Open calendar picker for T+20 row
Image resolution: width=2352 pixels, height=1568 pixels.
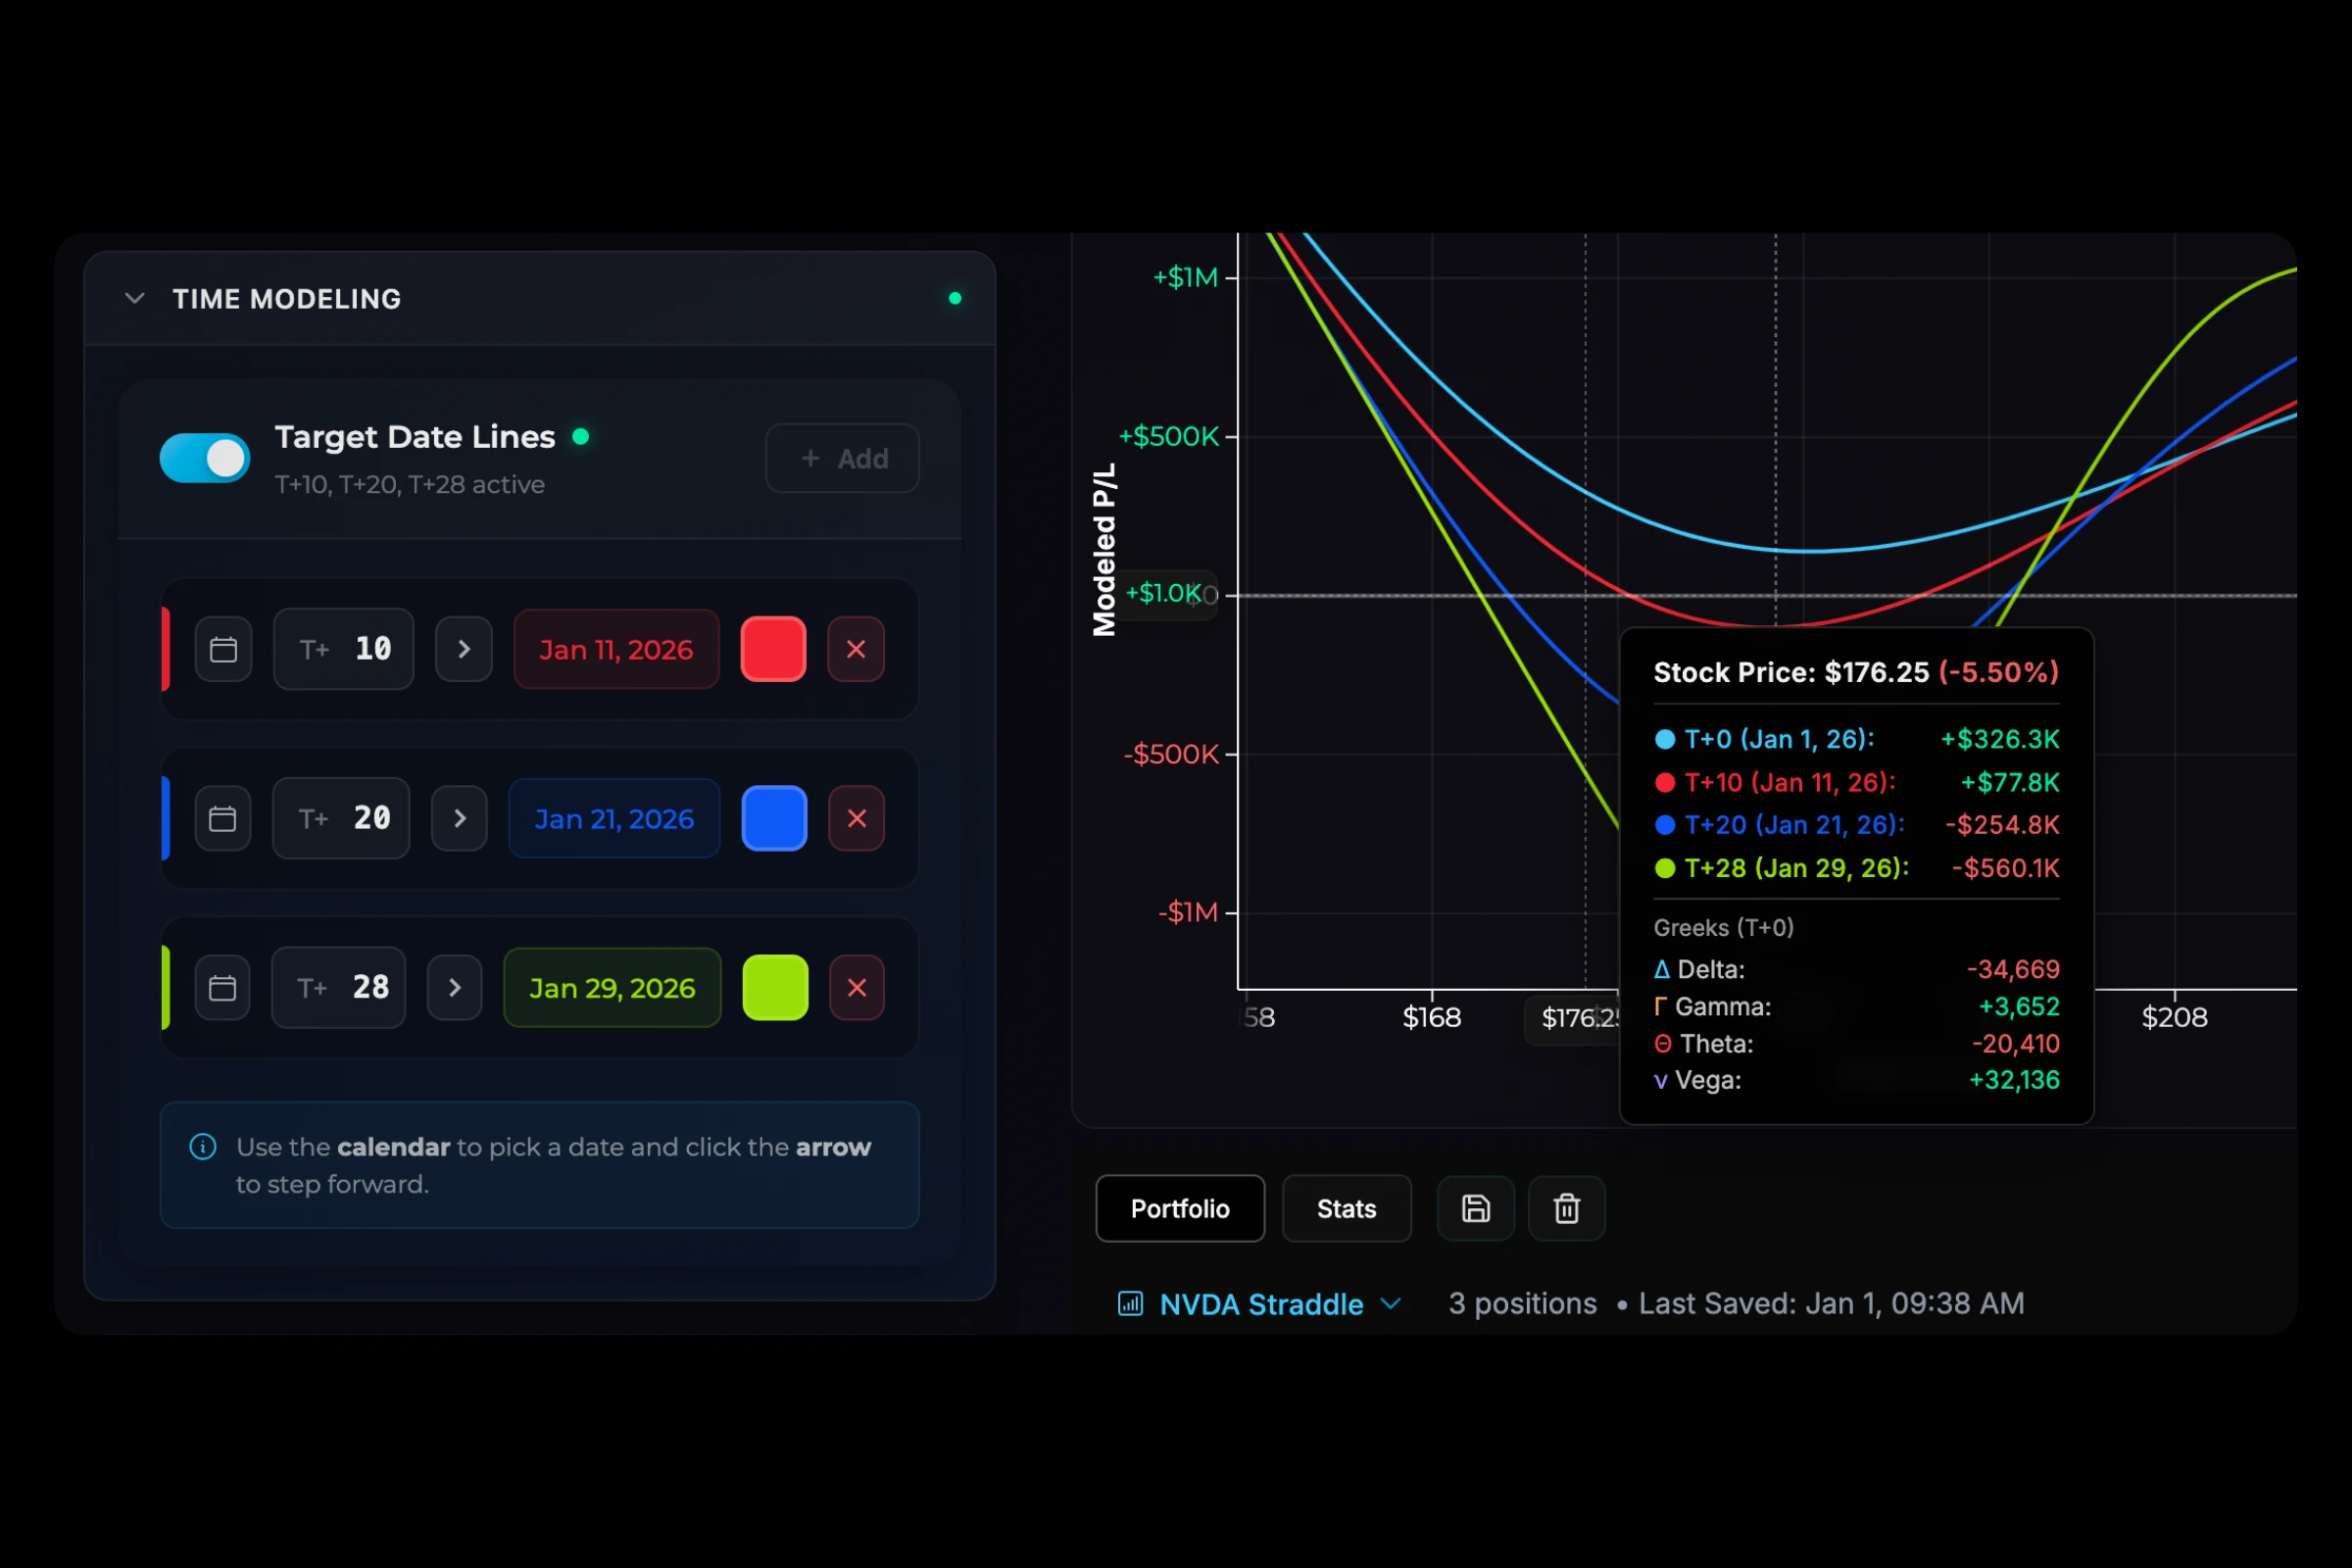point(222,819)
